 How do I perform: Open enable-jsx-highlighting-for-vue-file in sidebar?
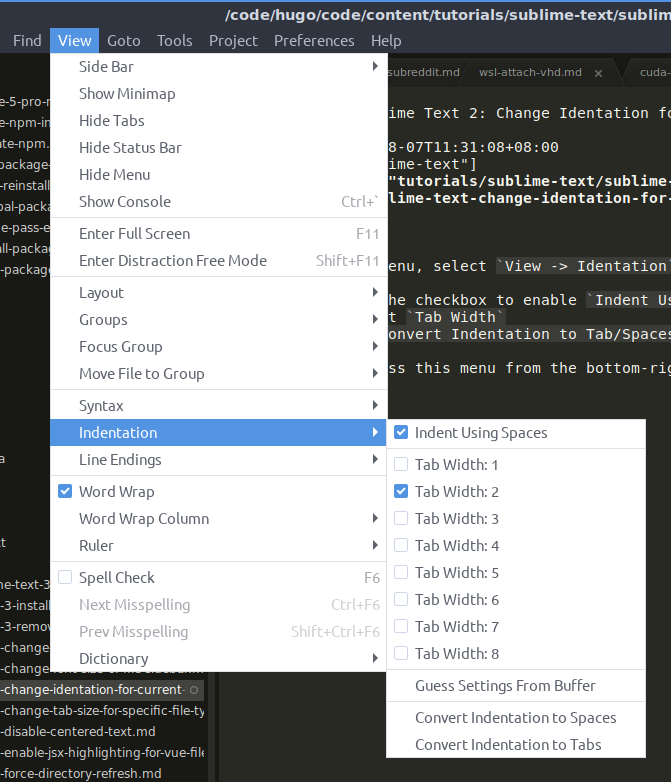tap(102, 753)
